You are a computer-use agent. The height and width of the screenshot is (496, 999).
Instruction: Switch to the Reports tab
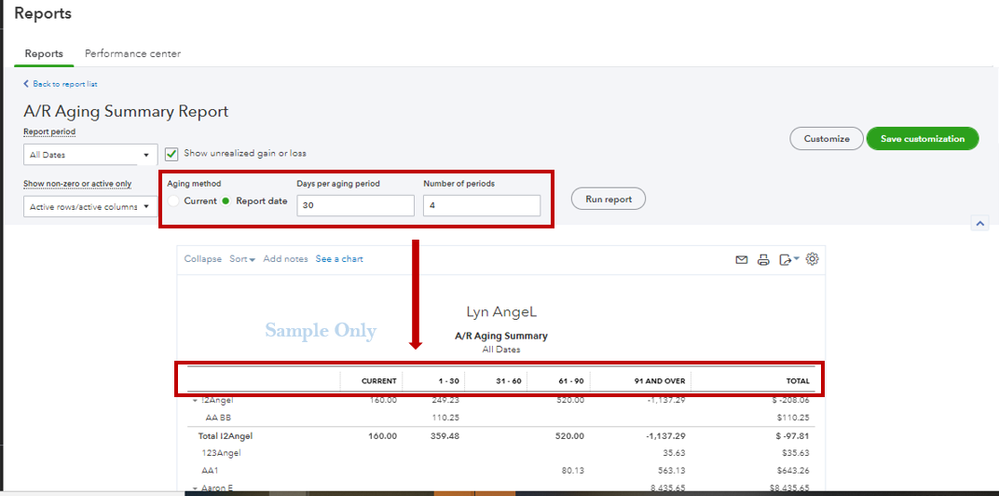[44, 53]
